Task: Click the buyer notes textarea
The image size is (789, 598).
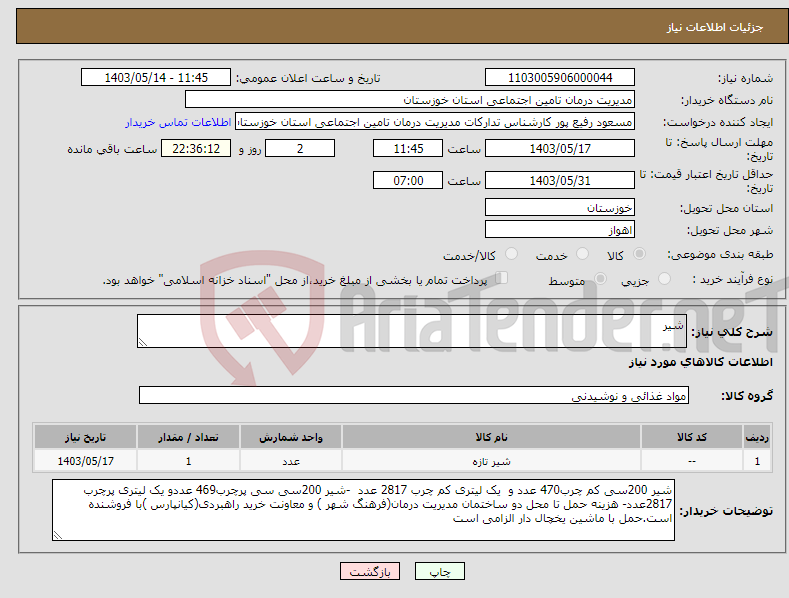Action: [363, 510]
